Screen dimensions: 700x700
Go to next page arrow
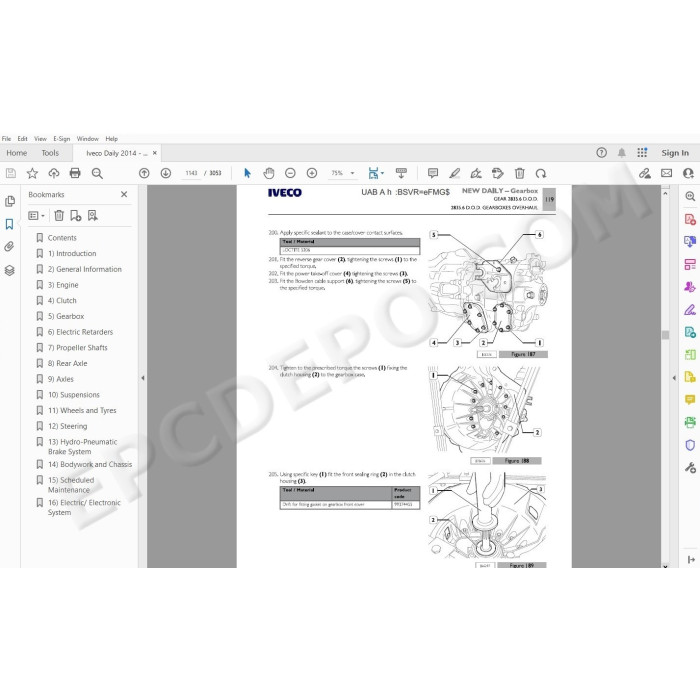[166, 173]
